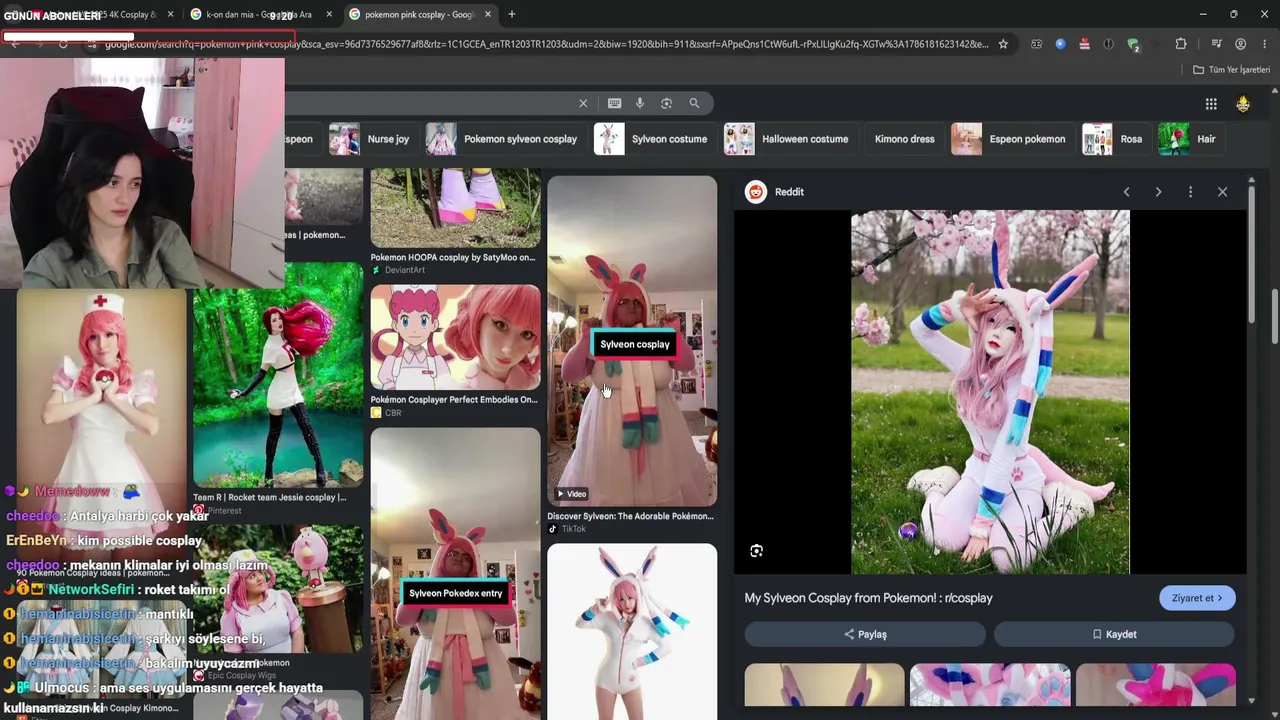Click the 'DeviantArt' source label

pos(405,270)
